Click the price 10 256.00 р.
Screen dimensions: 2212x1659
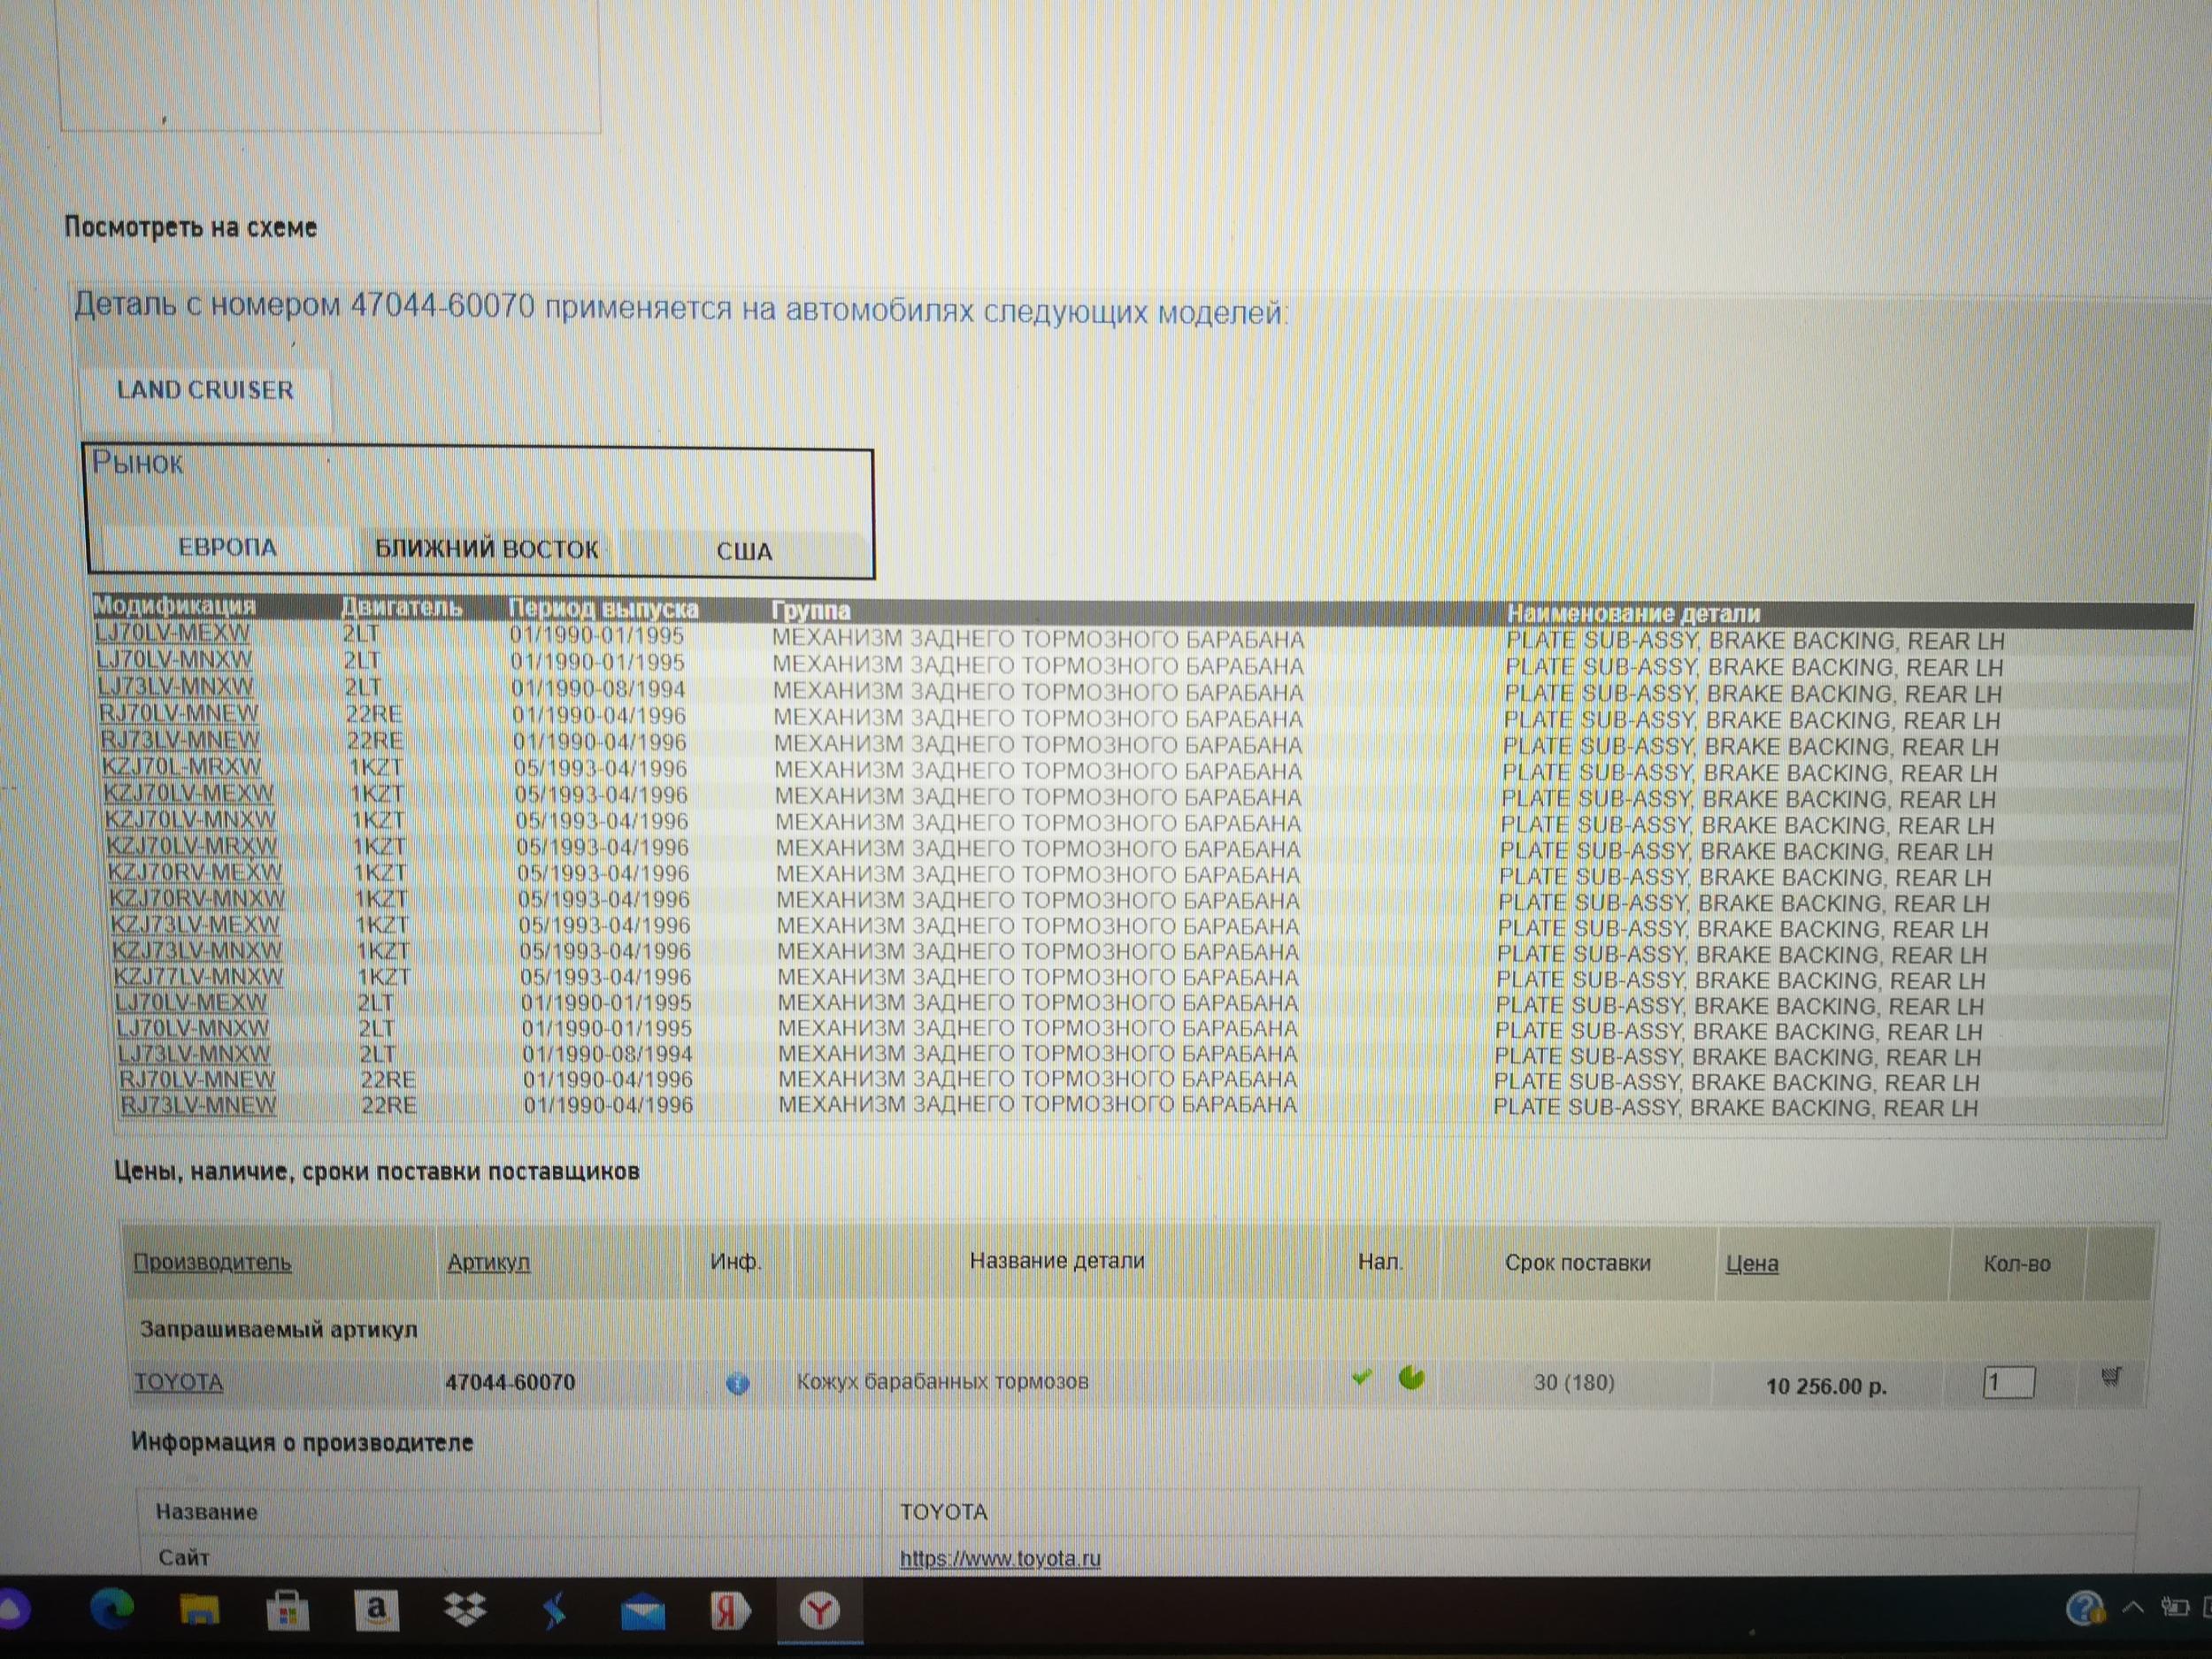click(x=1826, y=1386)
